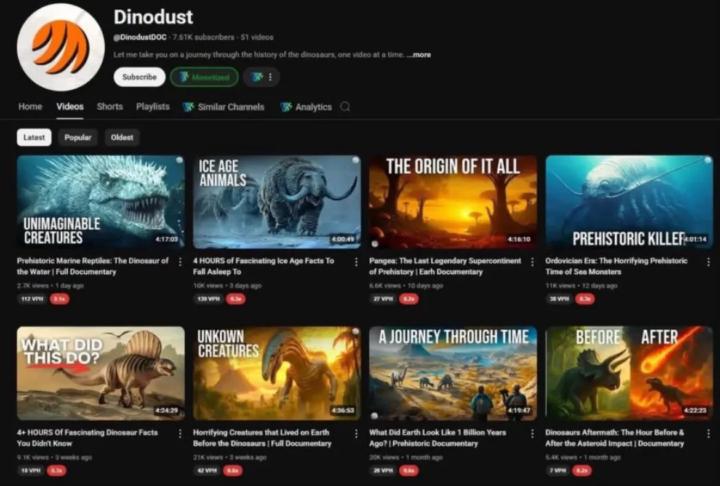Open title link 4 HOURS of Fascinating Ice Age Facts

[264, 266]
